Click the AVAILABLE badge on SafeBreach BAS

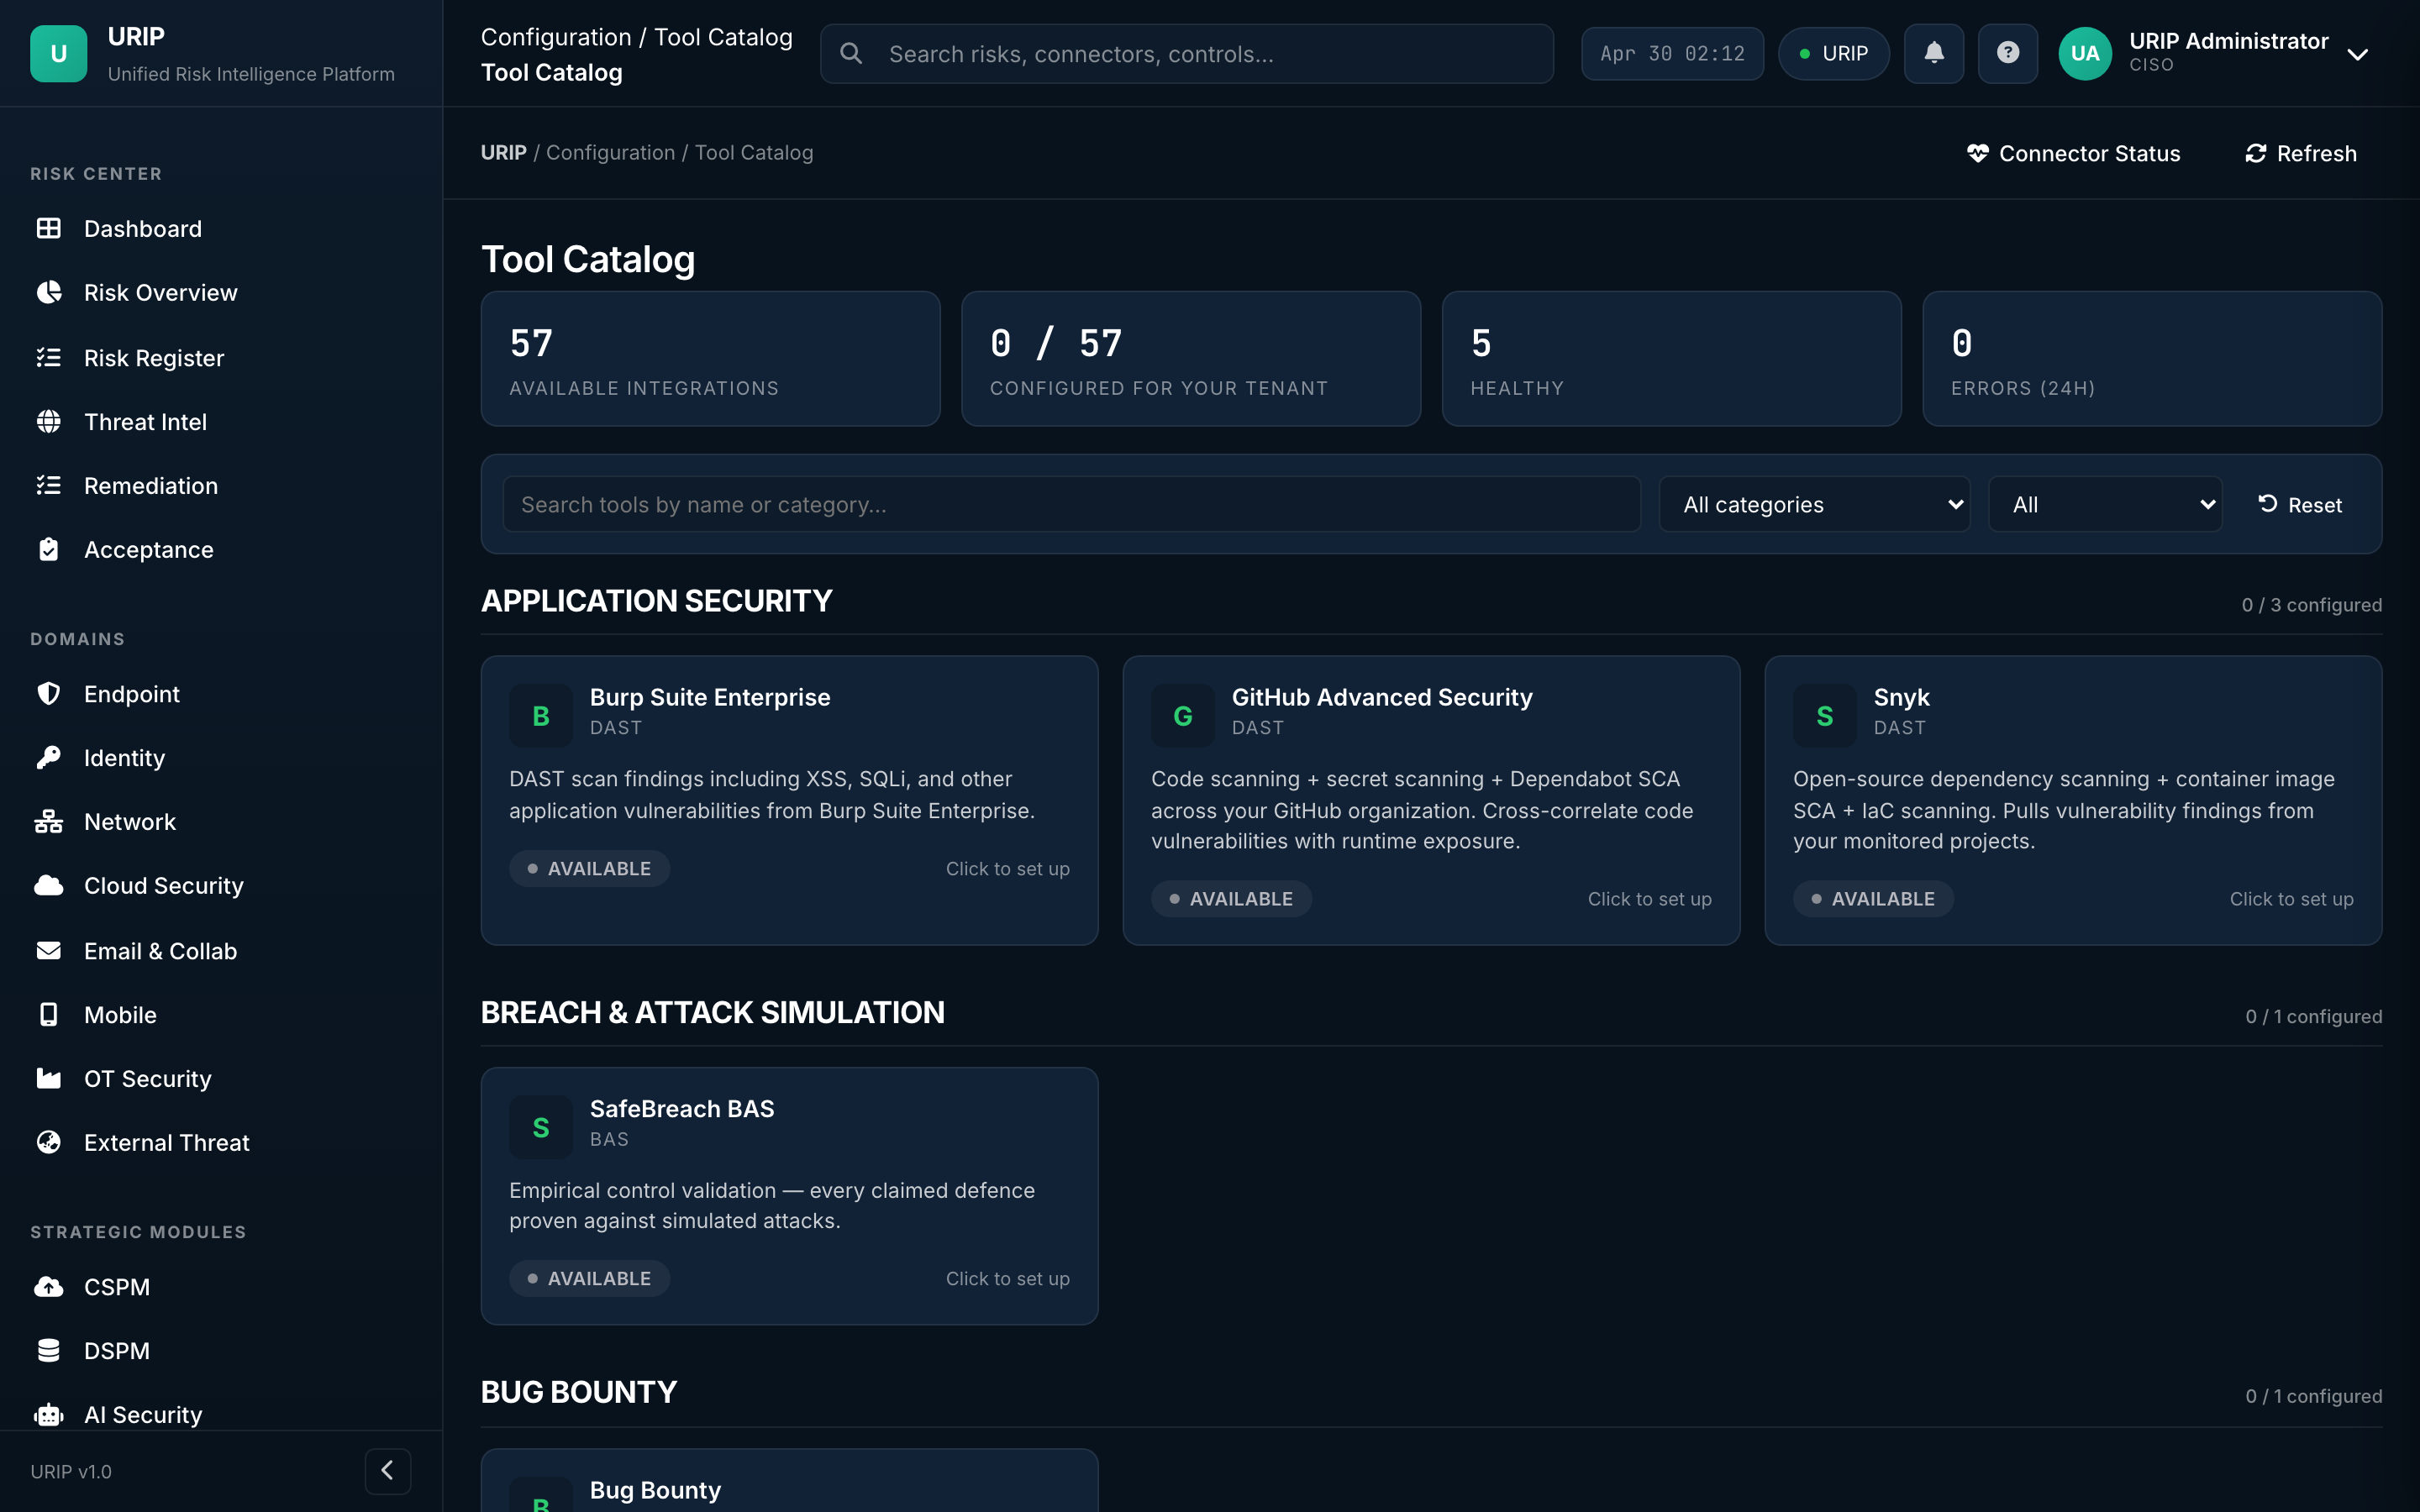[x=589, y=1278]
